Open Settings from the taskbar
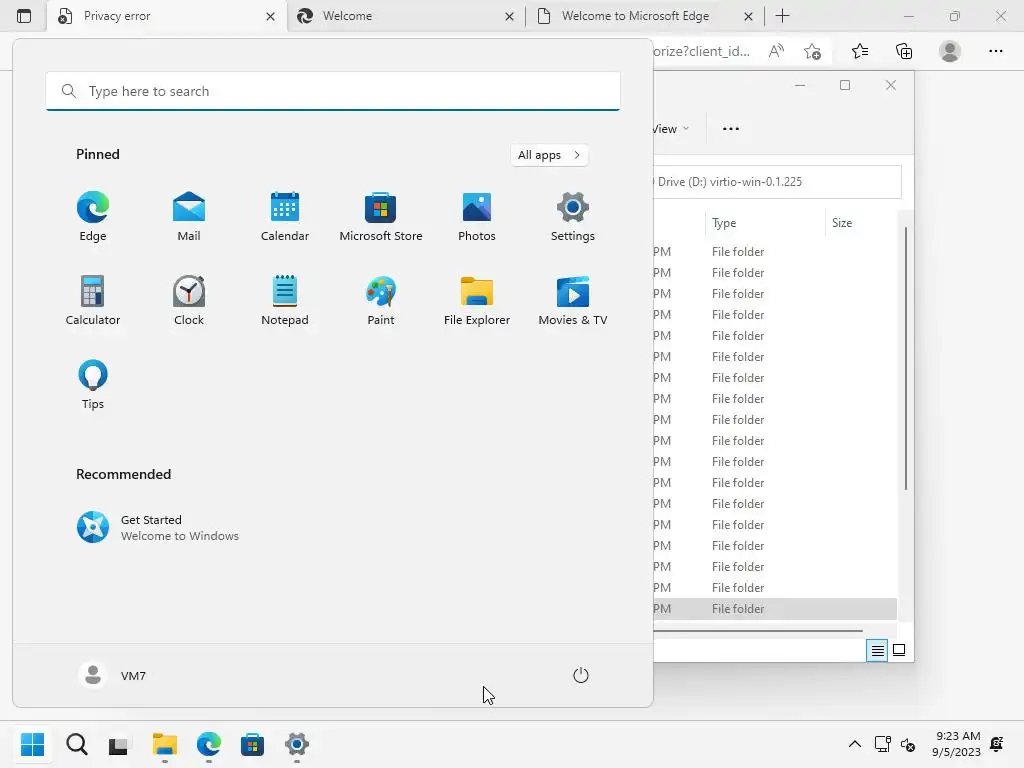 pos(296,744)
